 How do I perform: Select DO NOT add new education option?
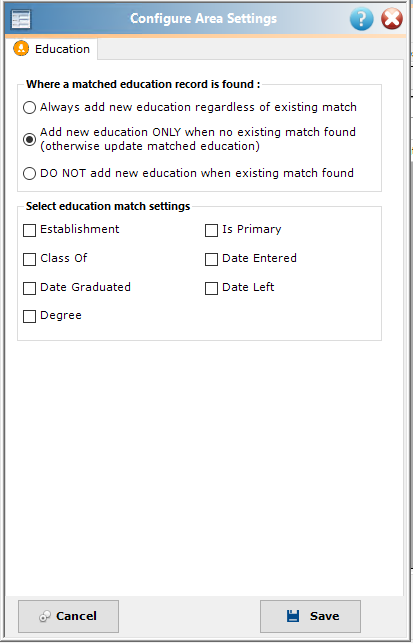coord(29,173)
